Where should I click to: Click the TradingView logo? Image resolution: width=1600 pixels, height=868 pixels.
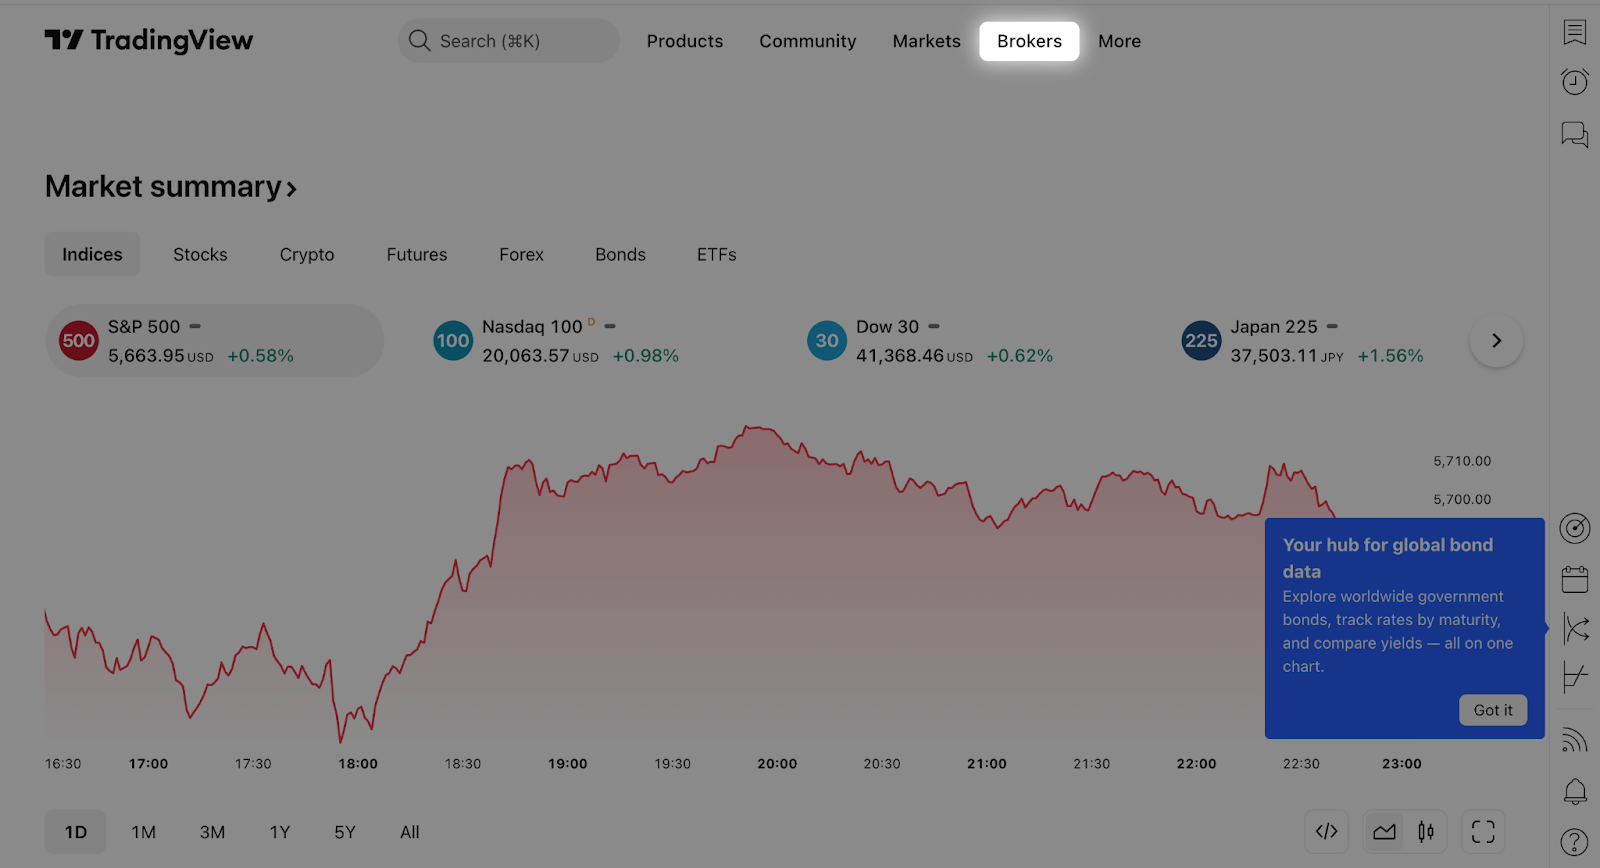(149, 40)
